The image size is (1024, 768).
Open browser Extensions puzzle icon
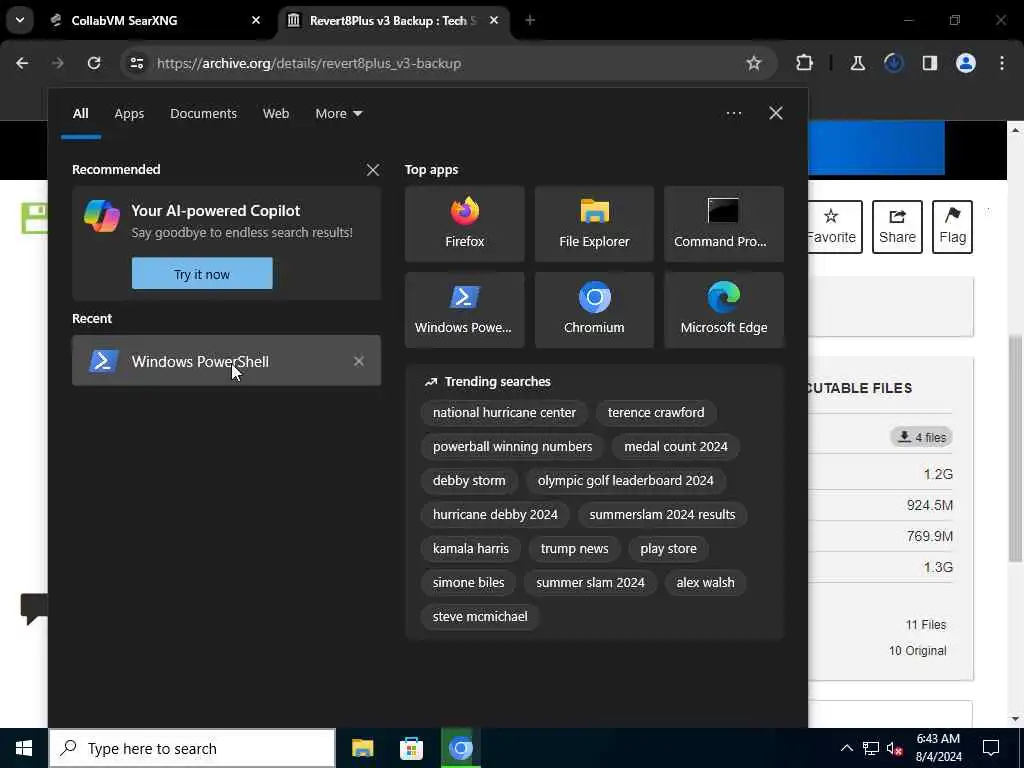pyautogui.click(x=805, y=63)
